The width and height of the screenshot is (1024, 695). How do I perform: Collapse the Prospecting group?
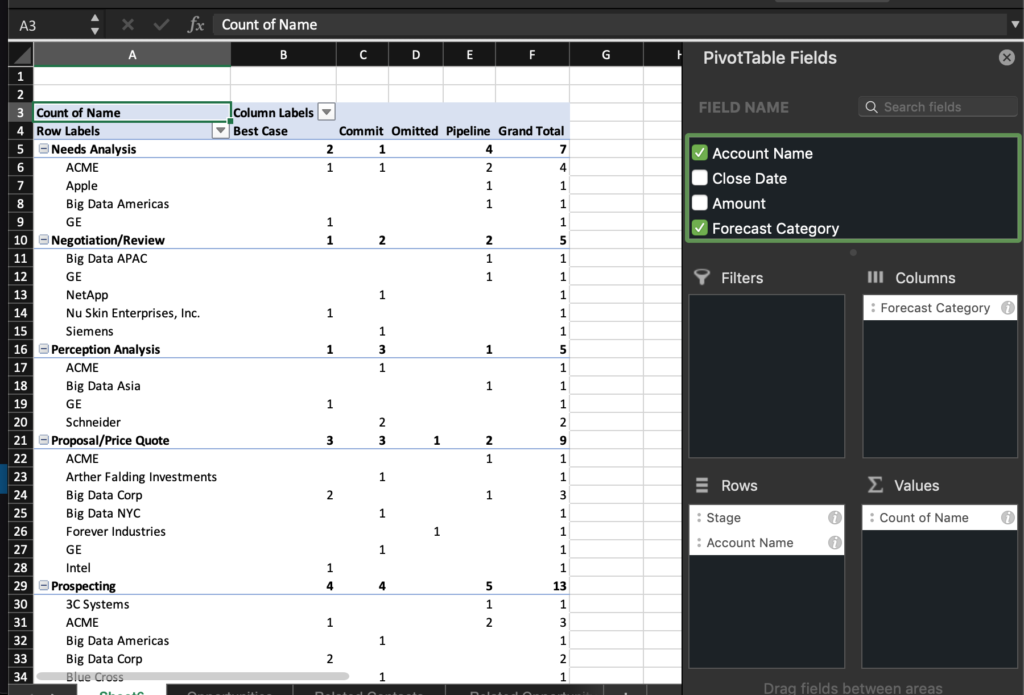coord(43,586)
